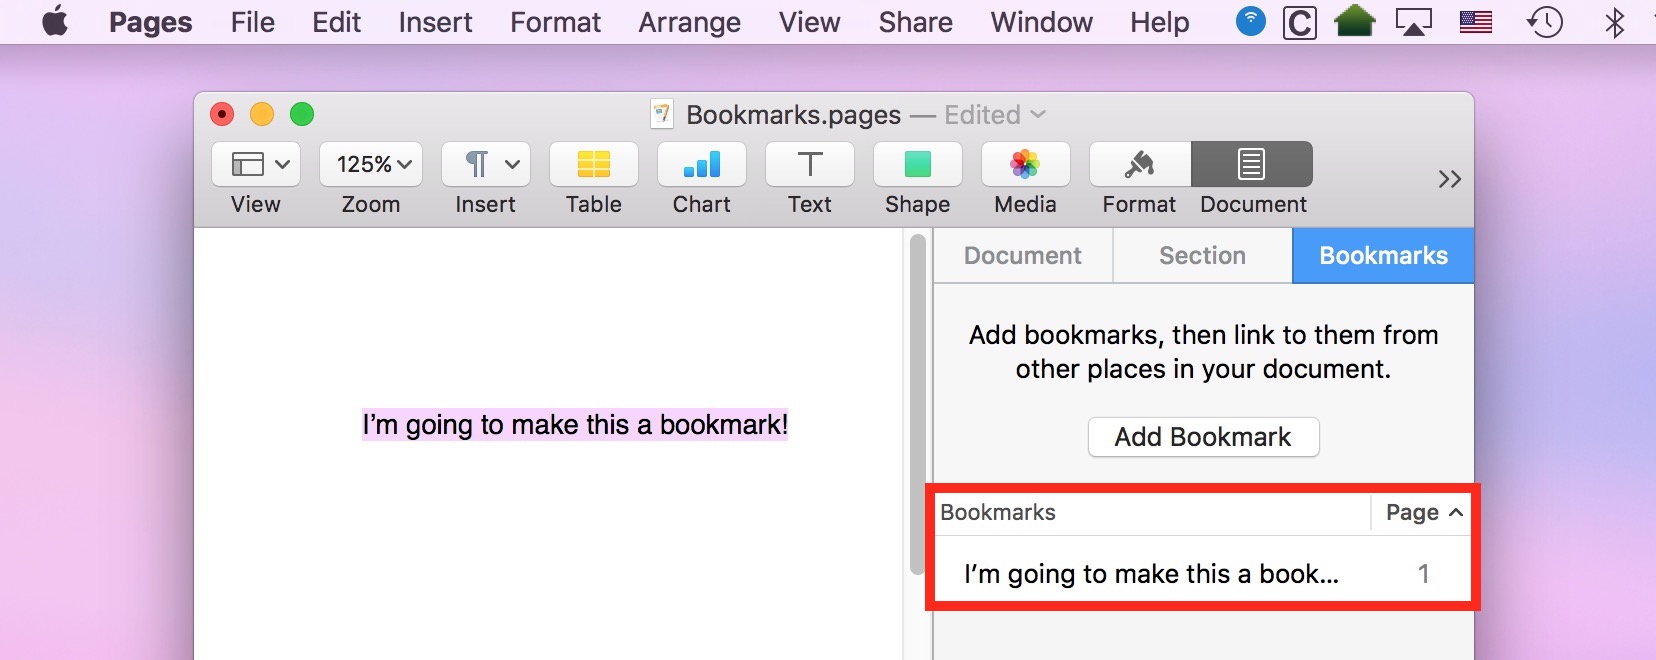The height and width of the screenshot is (660, 1656).
Task: Open the AirPlay display menu icon
Action: 1413,22
